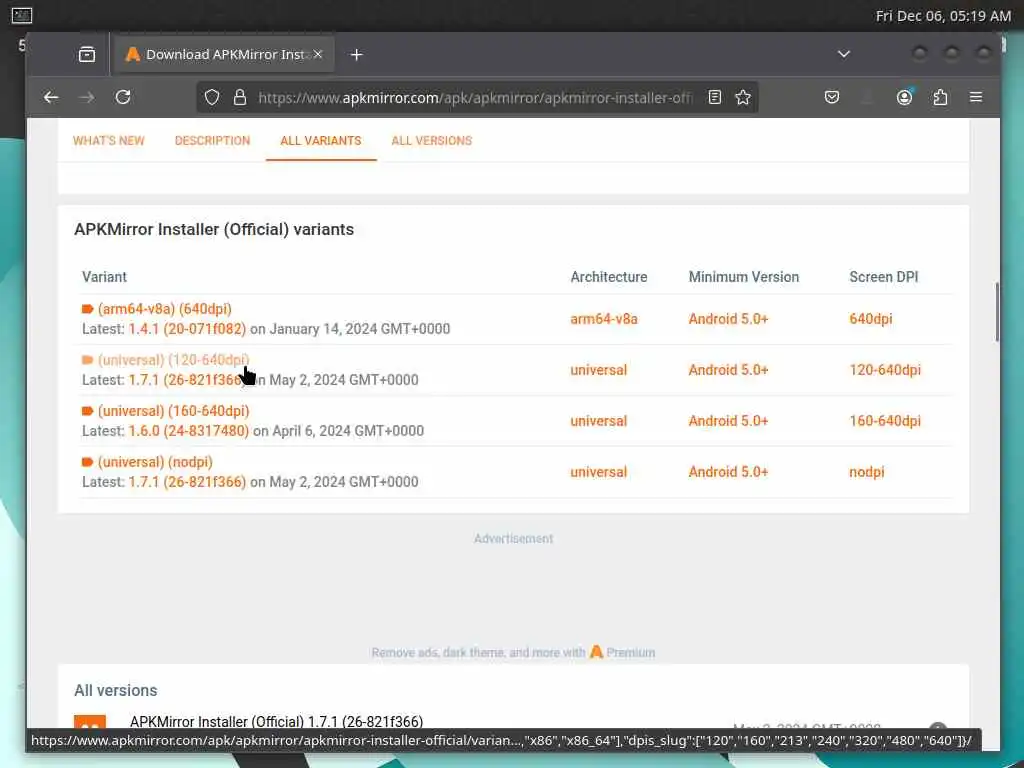Click Android 5.0+ in the 120-640dpi row
This screenshot has width=1024, height=768.
click(729, 370)
